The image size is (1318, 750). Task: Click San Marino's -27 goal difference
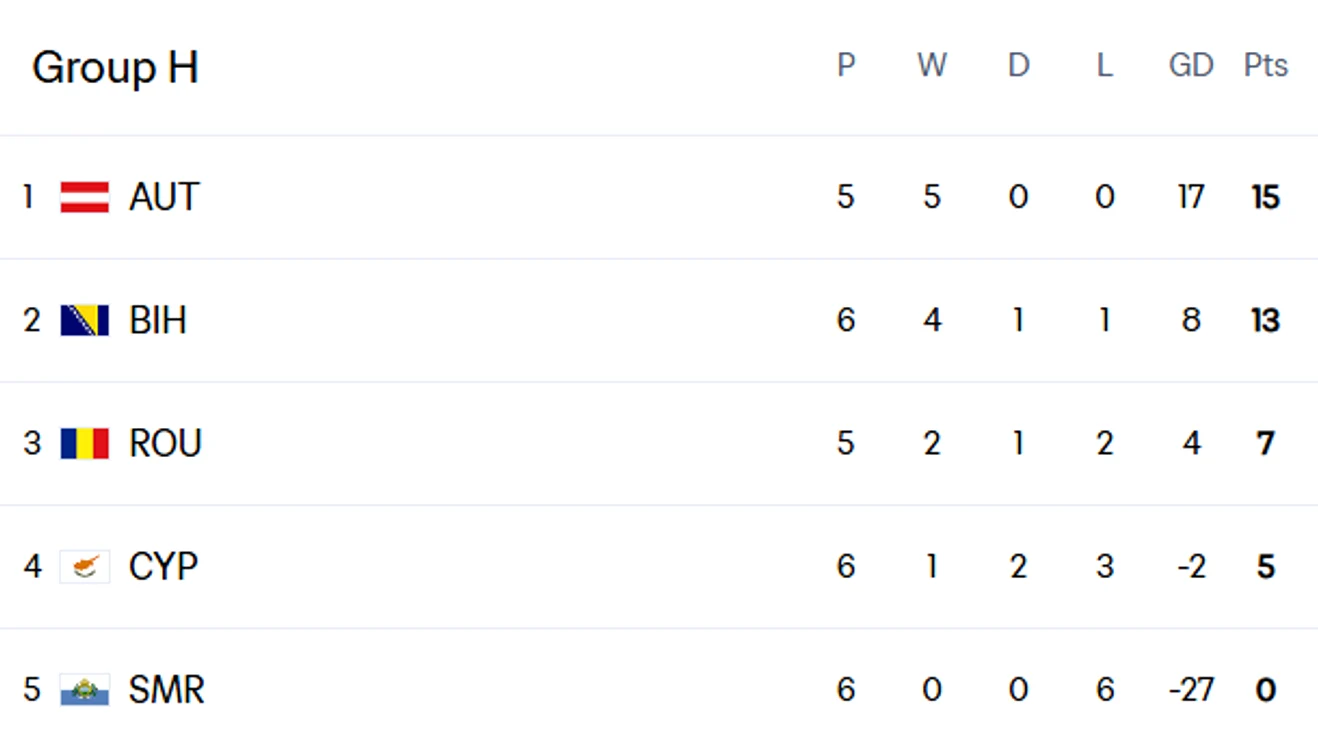click(x=1191, y=690)
